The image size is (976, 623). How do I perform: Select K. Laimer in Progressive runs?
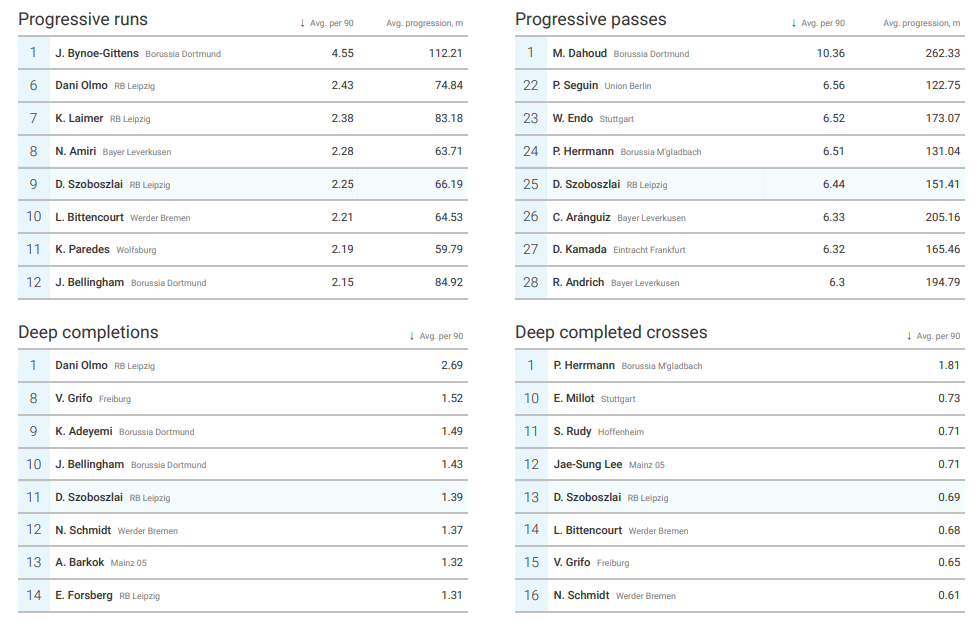79,118
